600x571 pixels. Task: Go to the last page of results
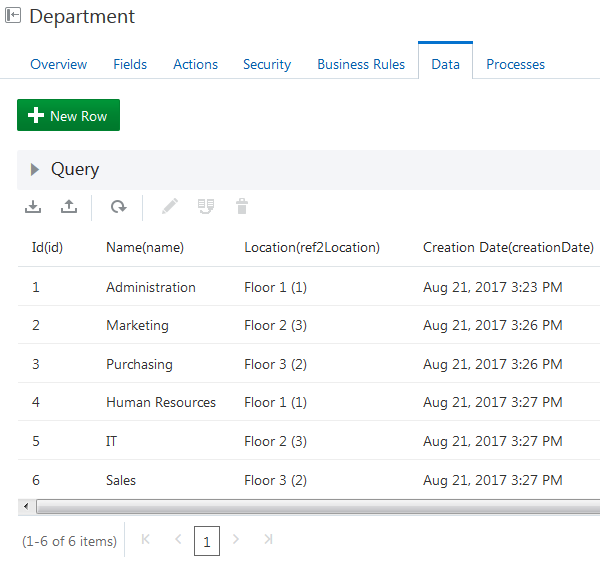click(x=268, y=540)
